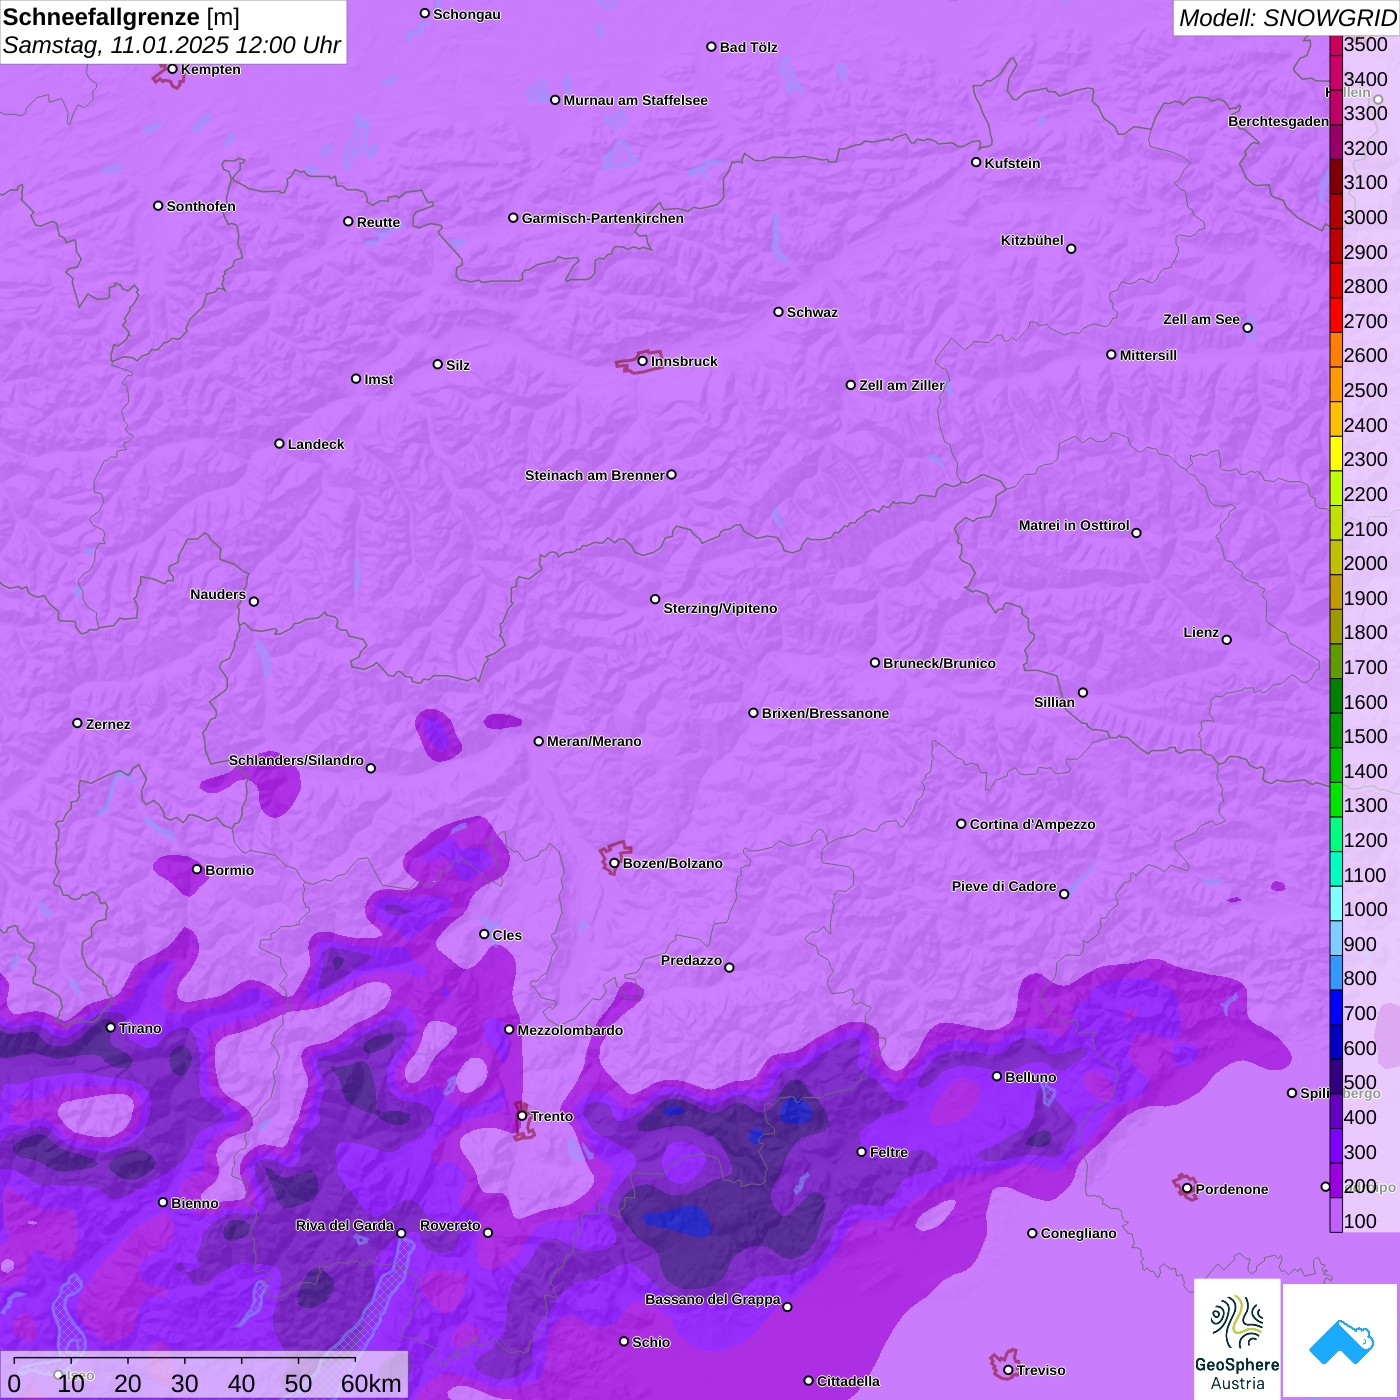Click the Bad Tölz label

click(x=749, y=47)
